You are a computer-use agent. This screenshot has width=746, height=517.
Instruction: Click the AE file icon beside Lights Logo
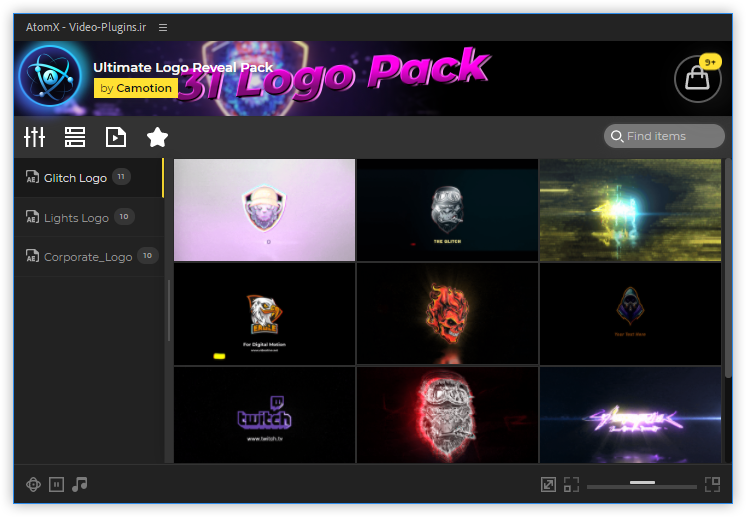[x=32, y=217]
